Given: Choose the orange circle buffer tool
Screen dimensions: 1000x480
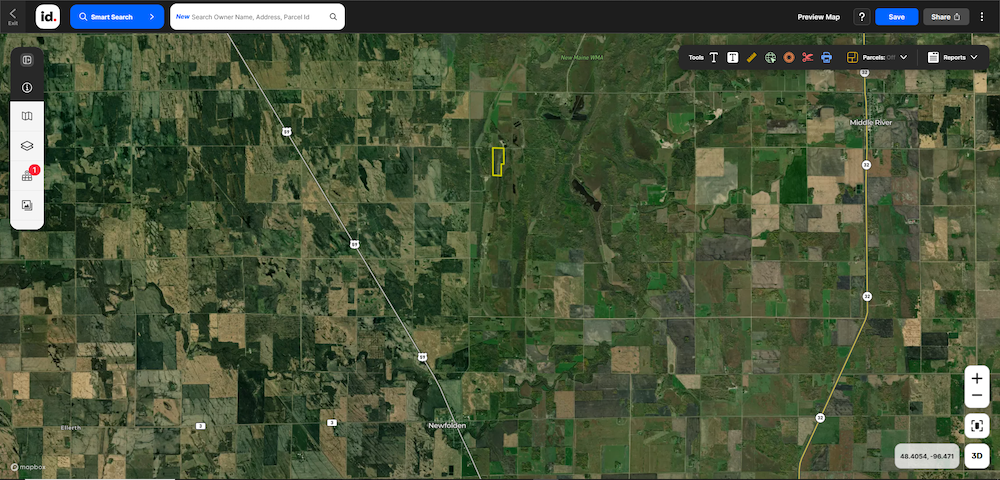Looking at the screenshot, I should coord(789,58).
